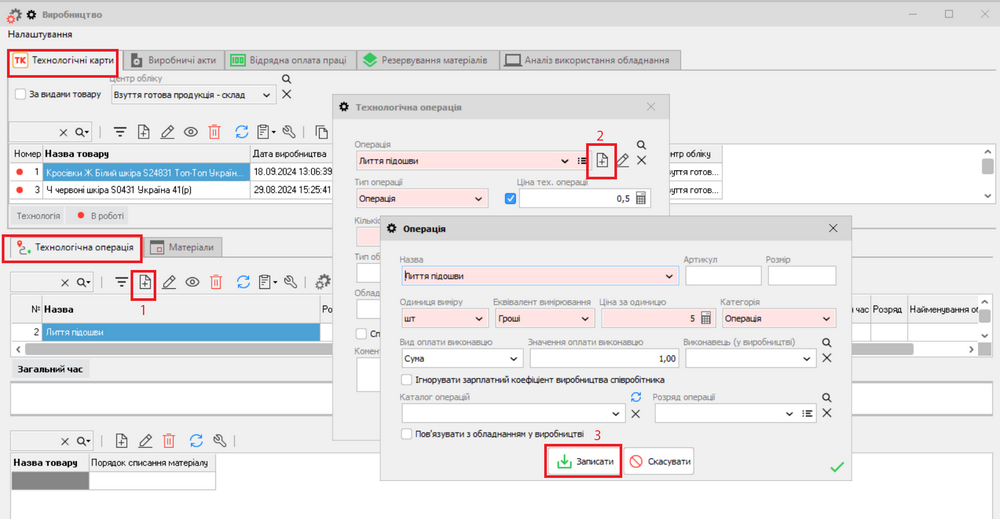Check 'Ігнорувати зарплатний коефіцієнт' option
Screen dimensions: 1000x519
pyautogui.click(x=406, y=380)
